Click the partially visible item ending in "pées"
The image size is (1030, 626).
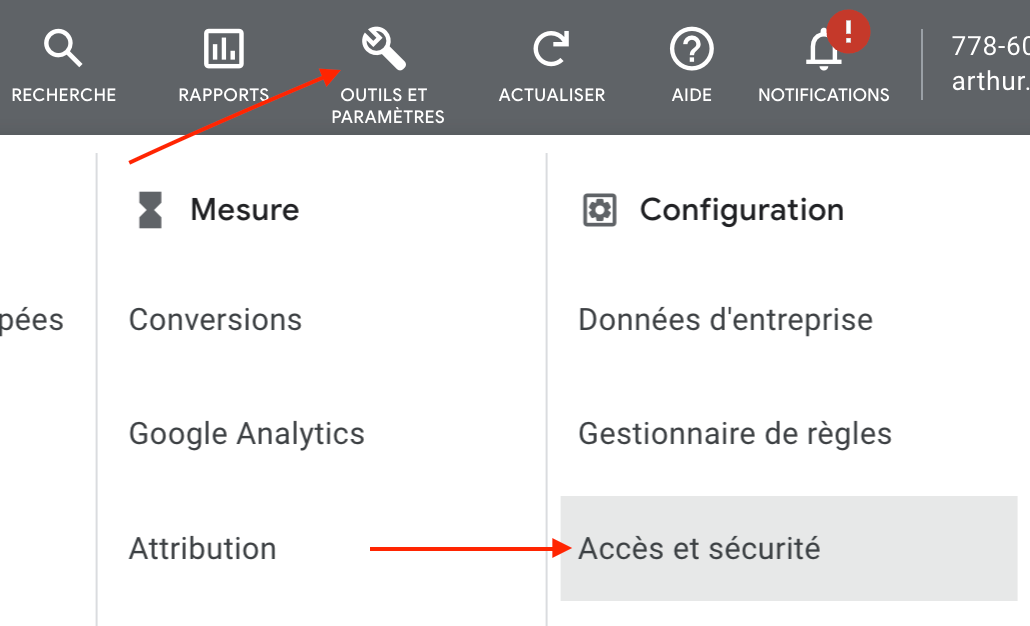[x=32, y=320]
